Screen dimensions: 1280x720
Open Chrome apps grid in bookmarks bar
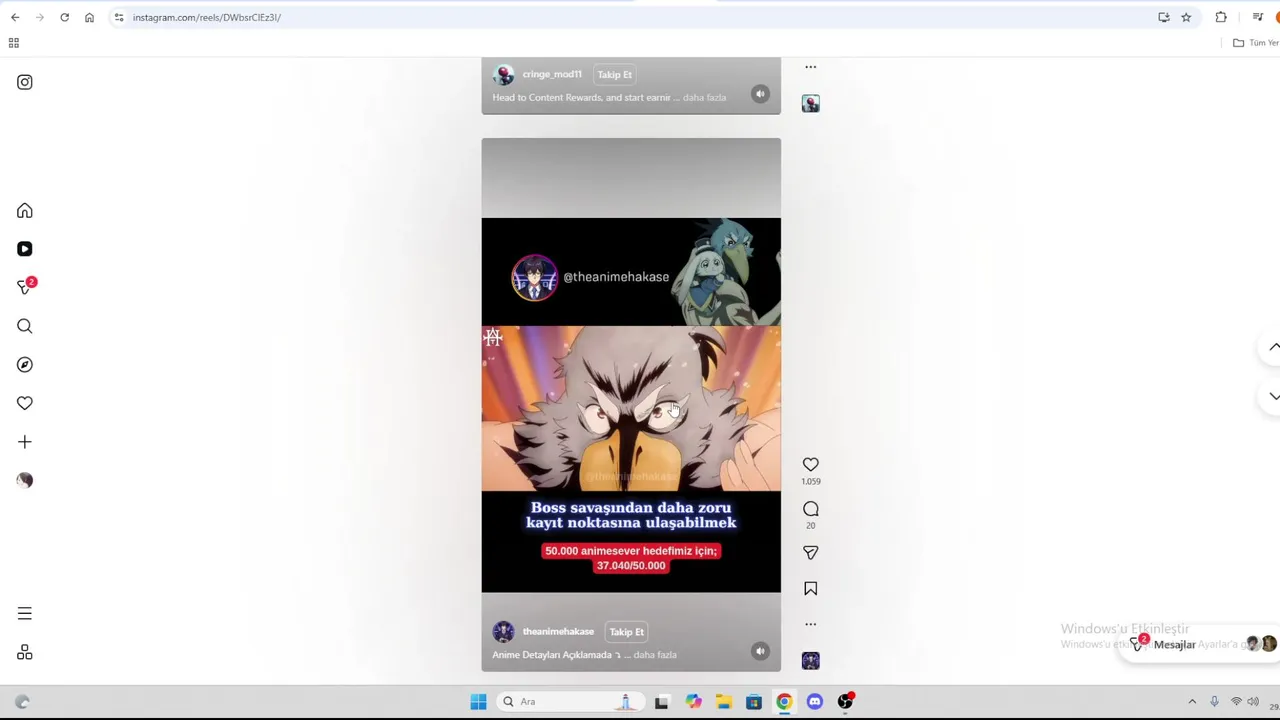[x=14, y=43]
